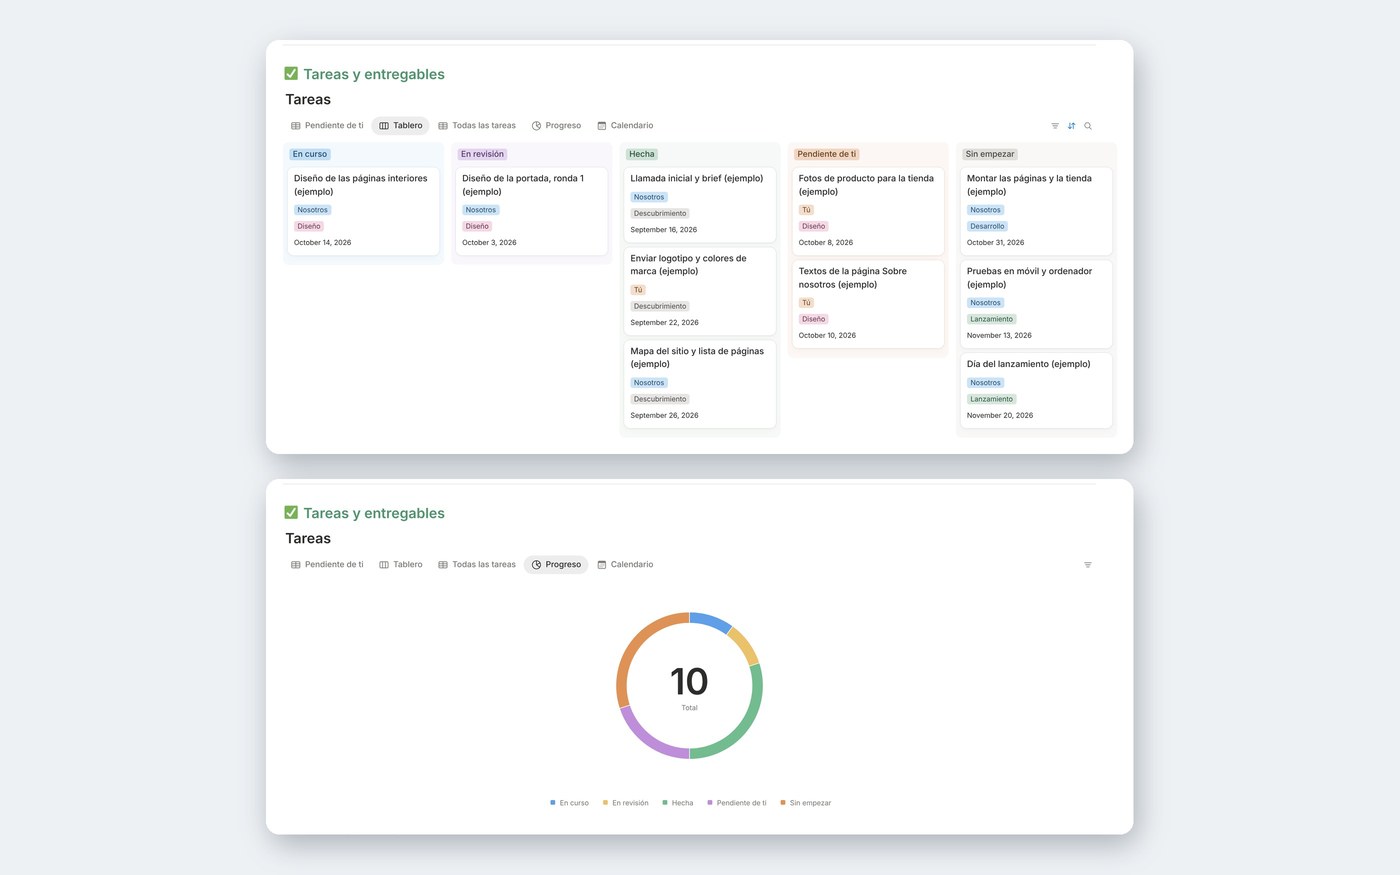Switch to Progreso tab in the board panel

pos(556,126)
